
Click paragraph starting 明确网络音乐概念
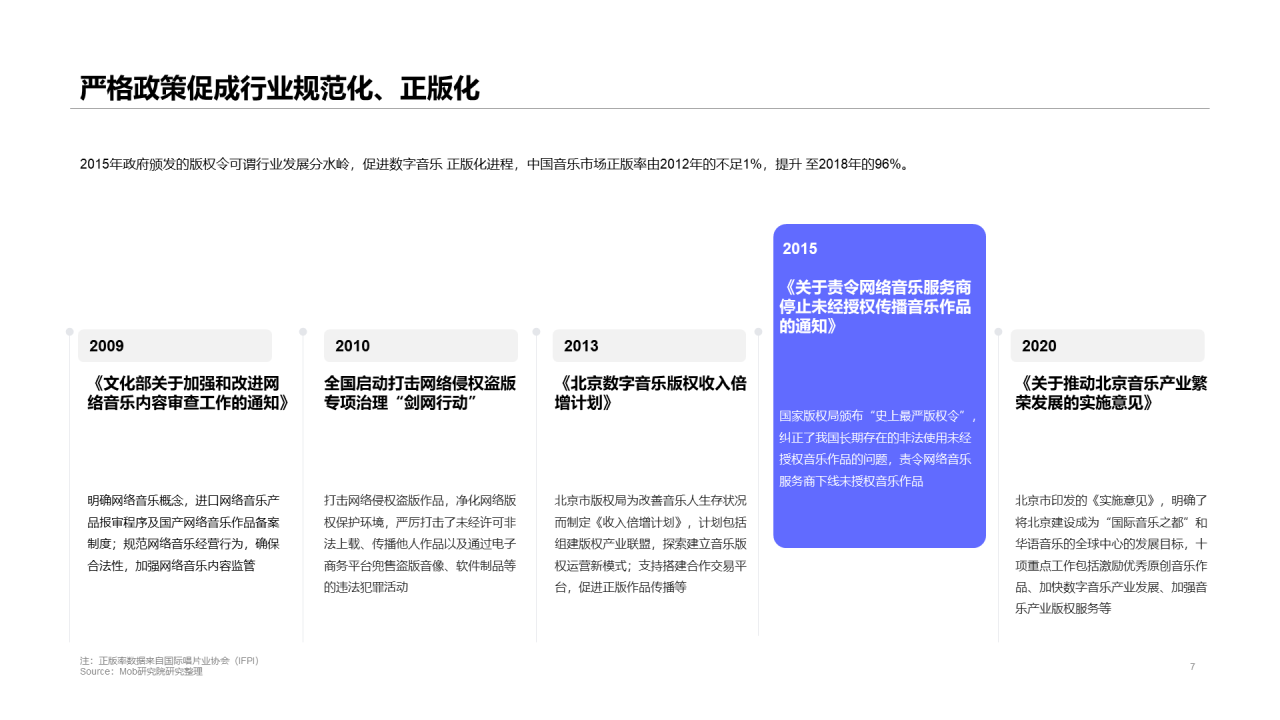184,532
